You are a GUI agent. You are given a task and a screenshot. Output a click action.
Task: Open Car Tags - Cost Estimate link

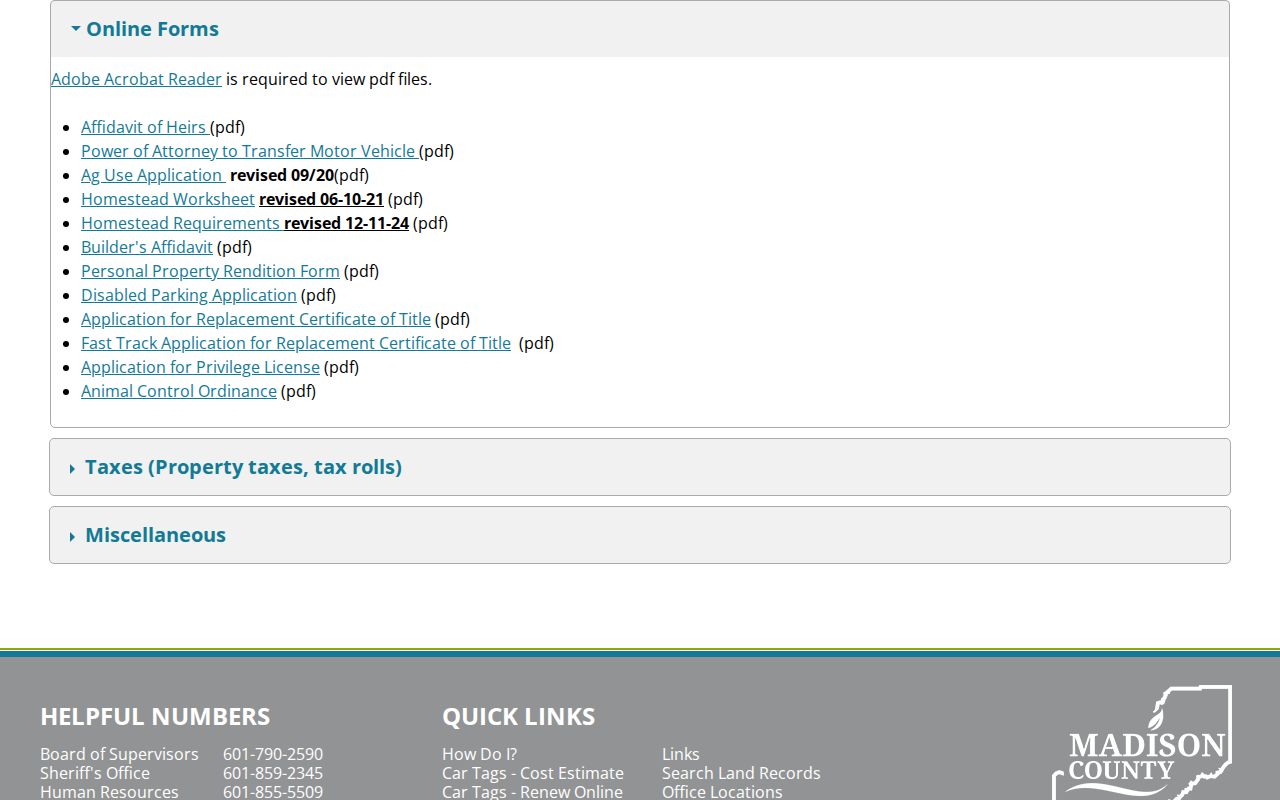(x=533, y=773)
